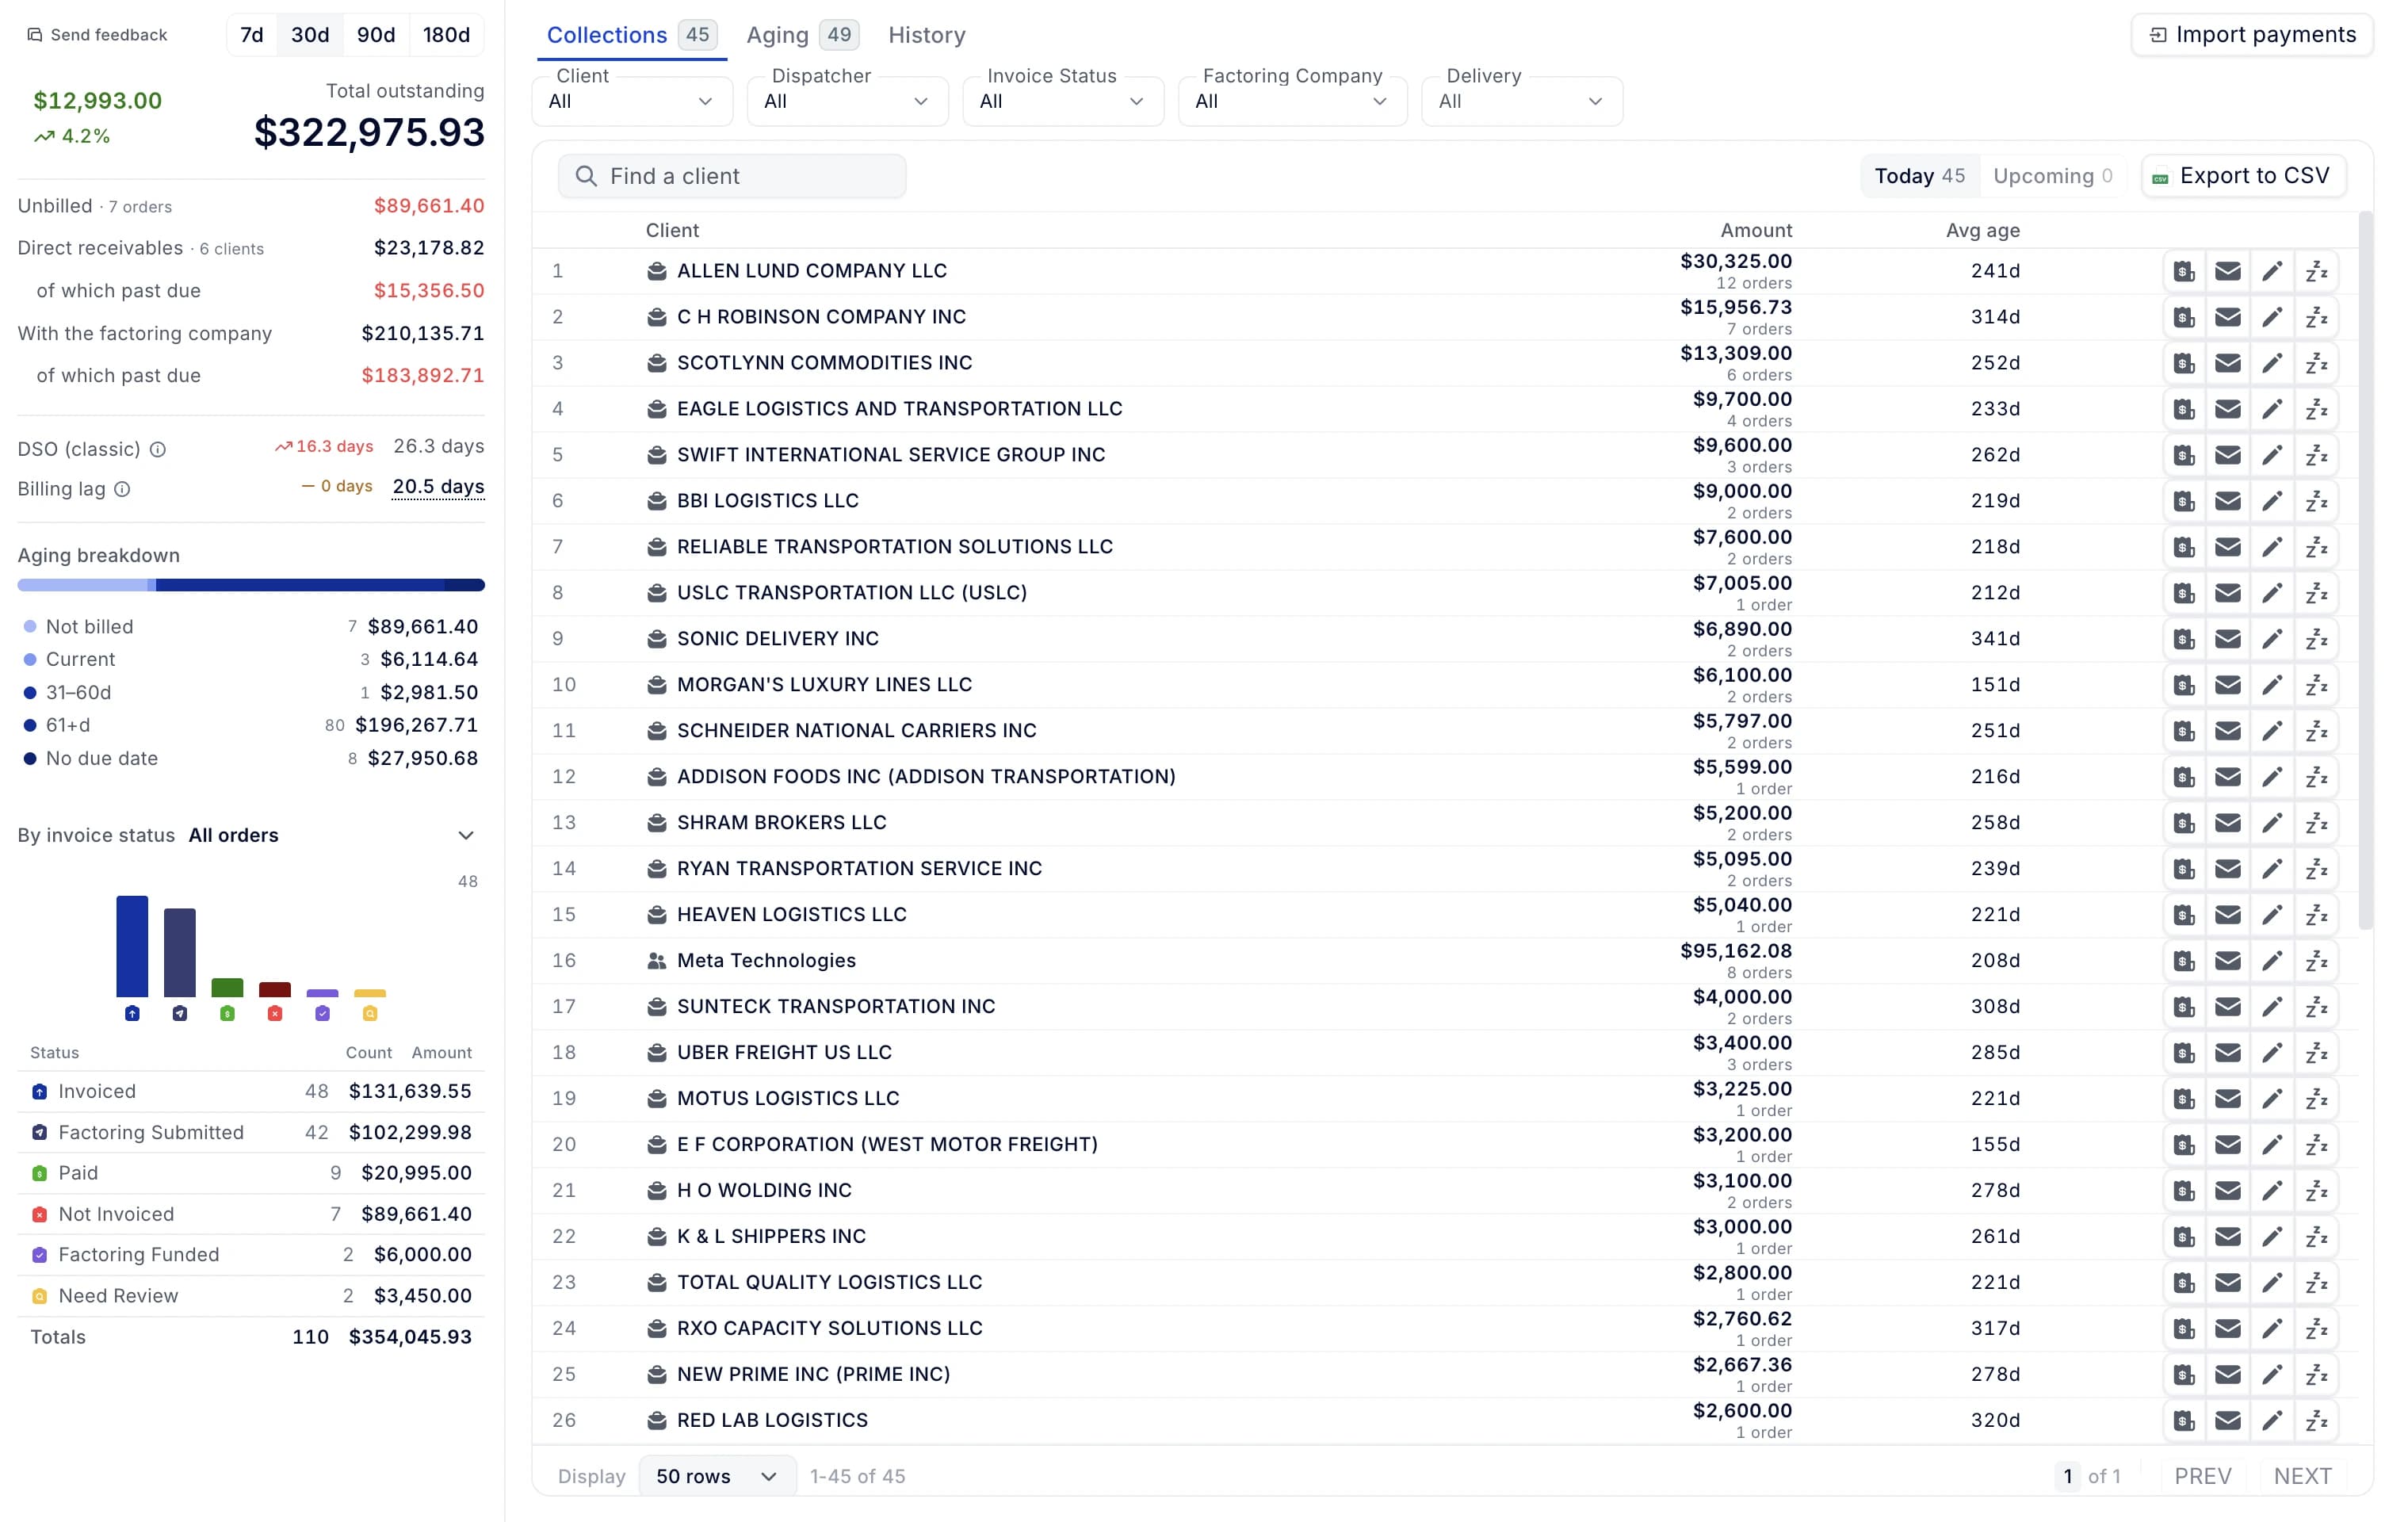Image resolution: width=2408 pixels, height=1522 pixels.
Task: Open the Delivery filter dropdown
Action: click(1522, 101)
